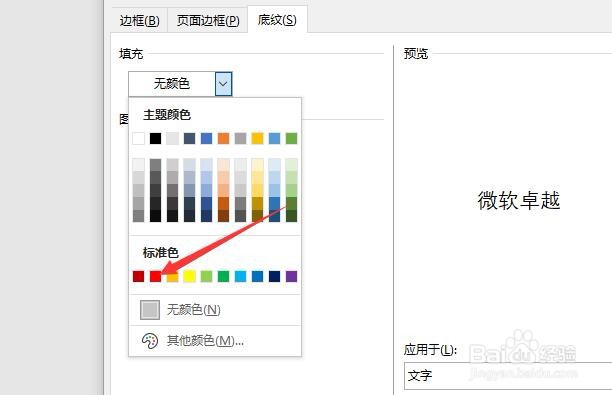The height and width of the screenshot is (395, 612).
Task: Select the blue theme color swatch
Action: 206,138
